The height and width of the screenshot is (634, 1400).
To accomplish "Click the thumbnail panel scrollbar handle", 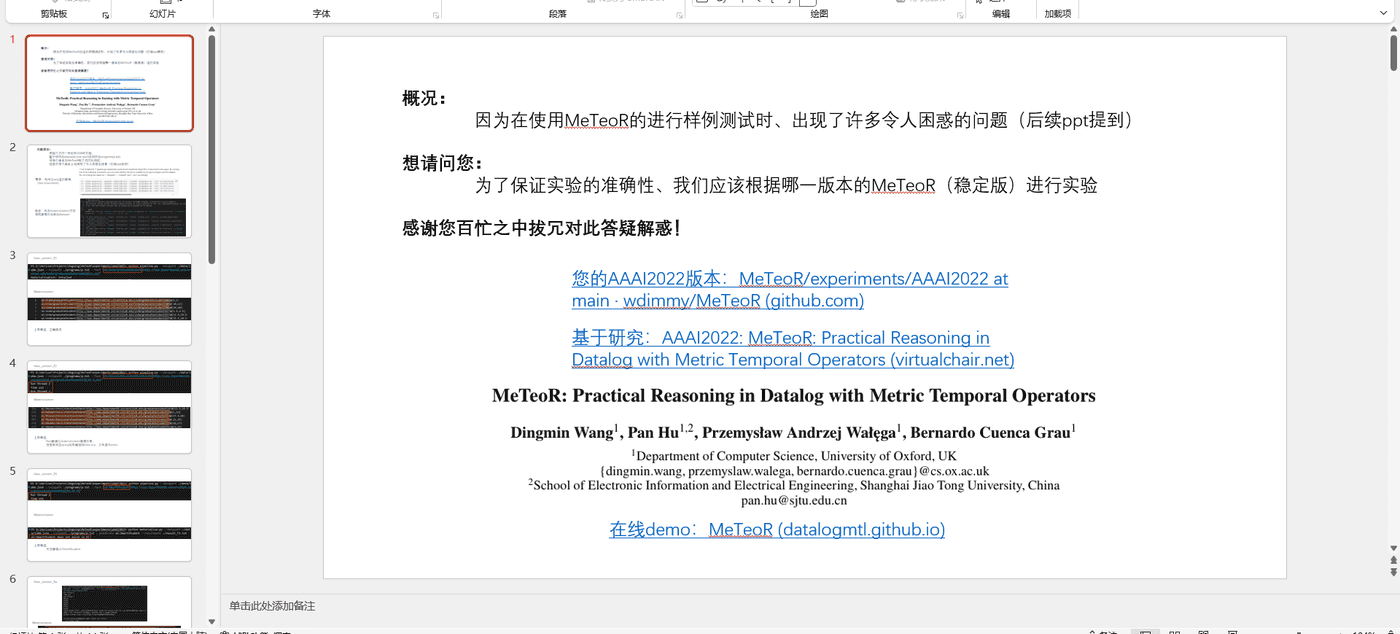I will click(212, 150).
